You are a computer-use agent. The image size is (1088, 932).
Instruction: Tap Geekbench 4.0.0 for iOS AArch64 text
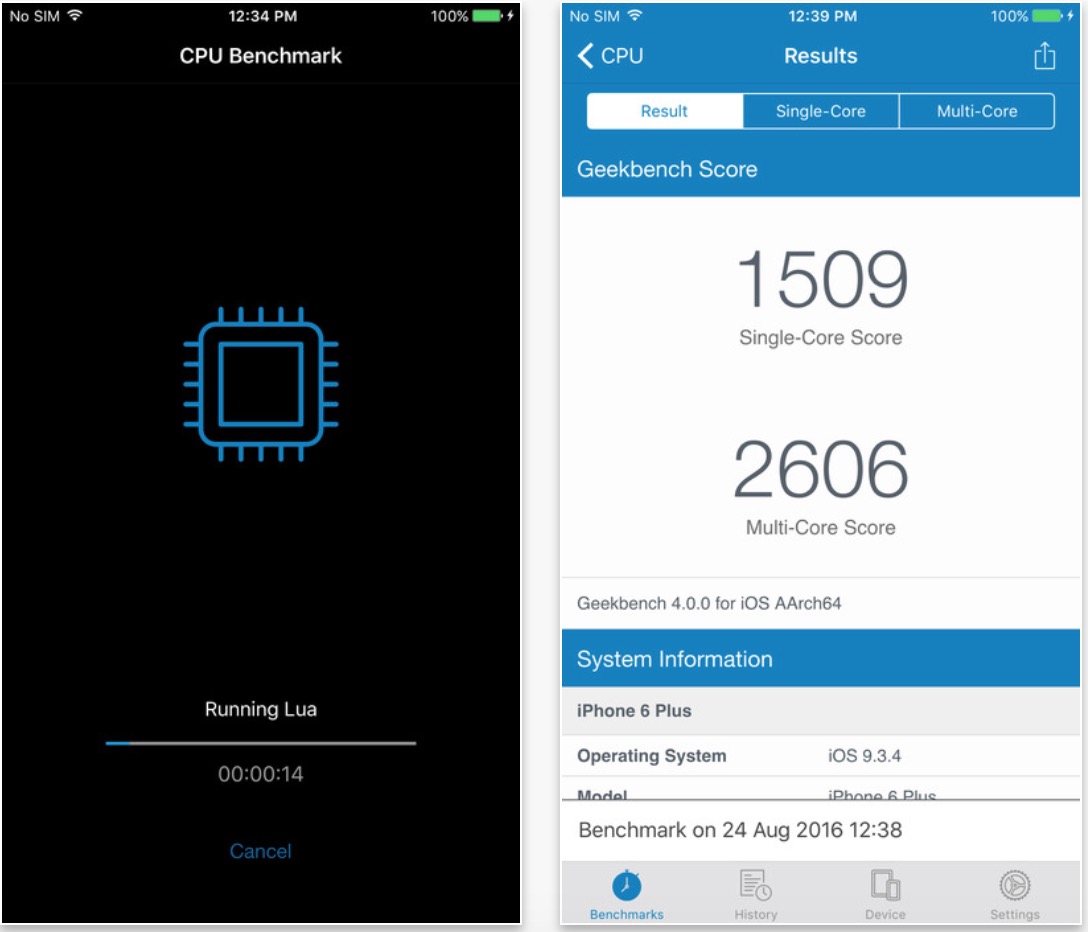click(x=709, y=603)
